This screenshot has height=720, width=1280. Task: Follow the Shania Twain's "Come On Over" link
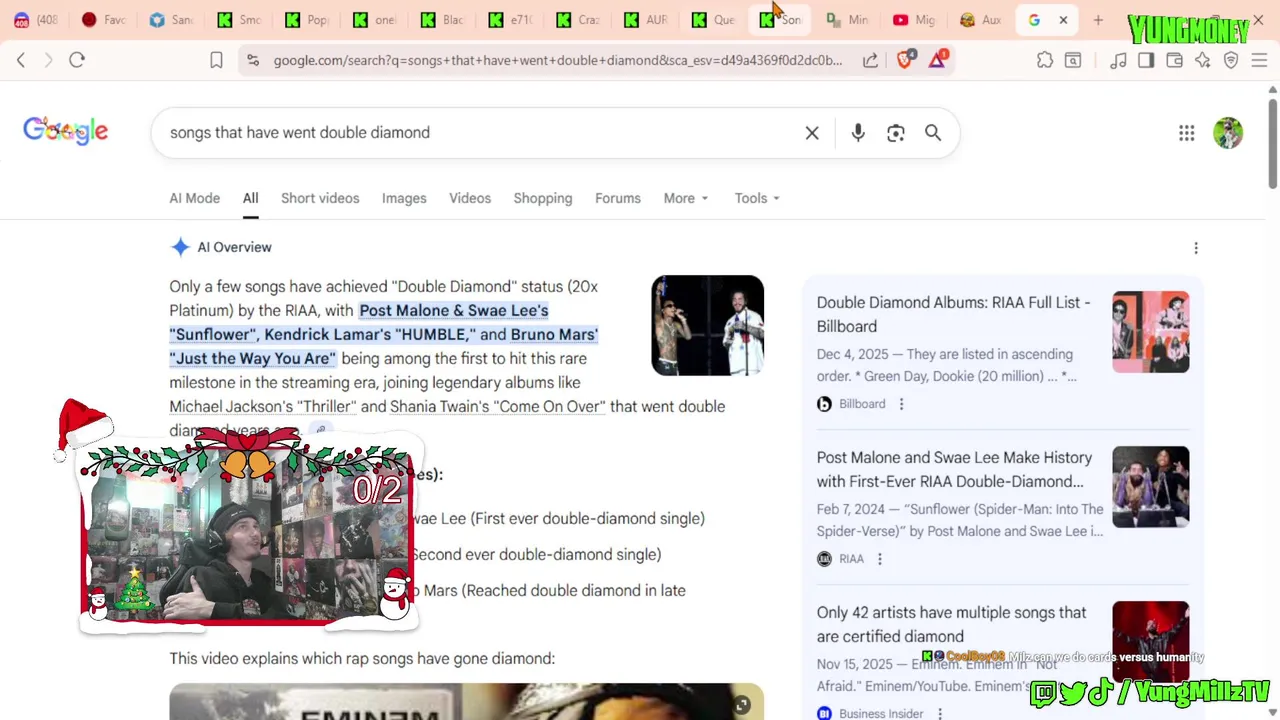[x=498, y=406]
